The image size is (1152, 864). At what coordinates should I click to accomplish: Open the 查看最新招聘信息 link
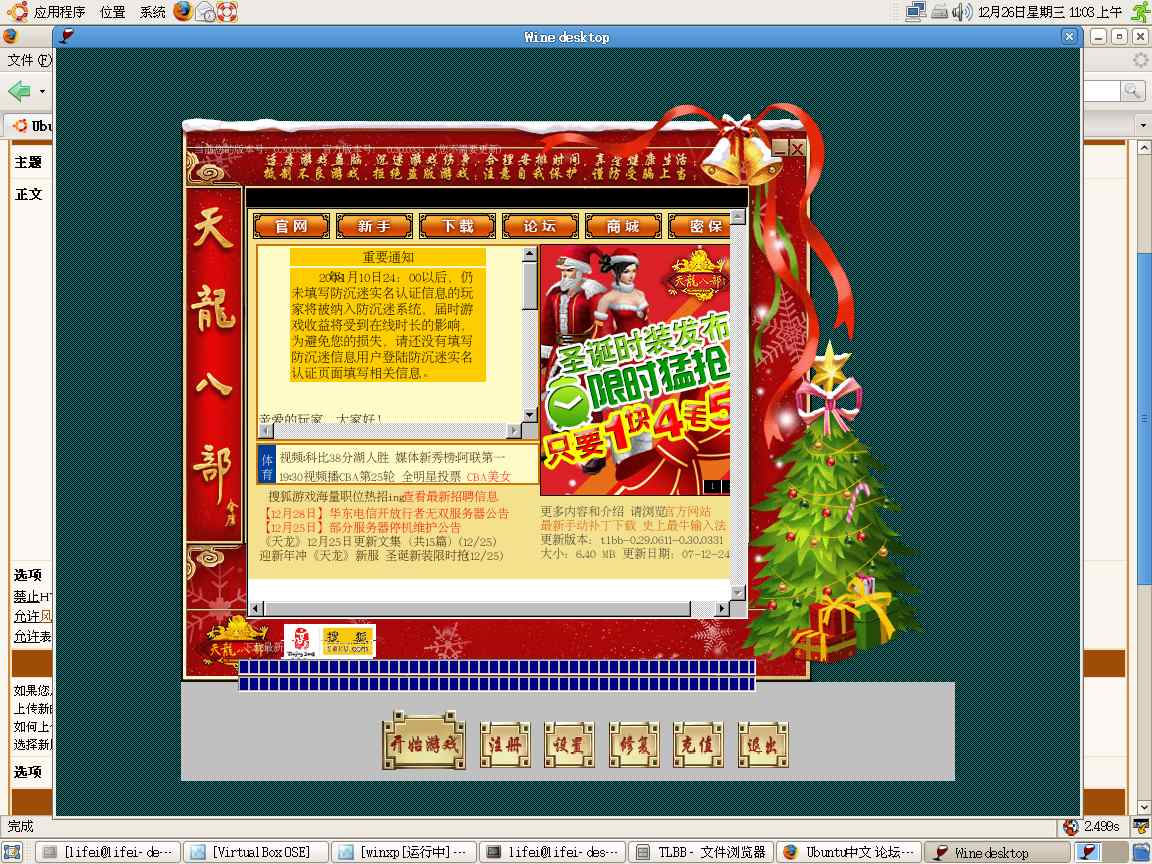pos(451,497)
